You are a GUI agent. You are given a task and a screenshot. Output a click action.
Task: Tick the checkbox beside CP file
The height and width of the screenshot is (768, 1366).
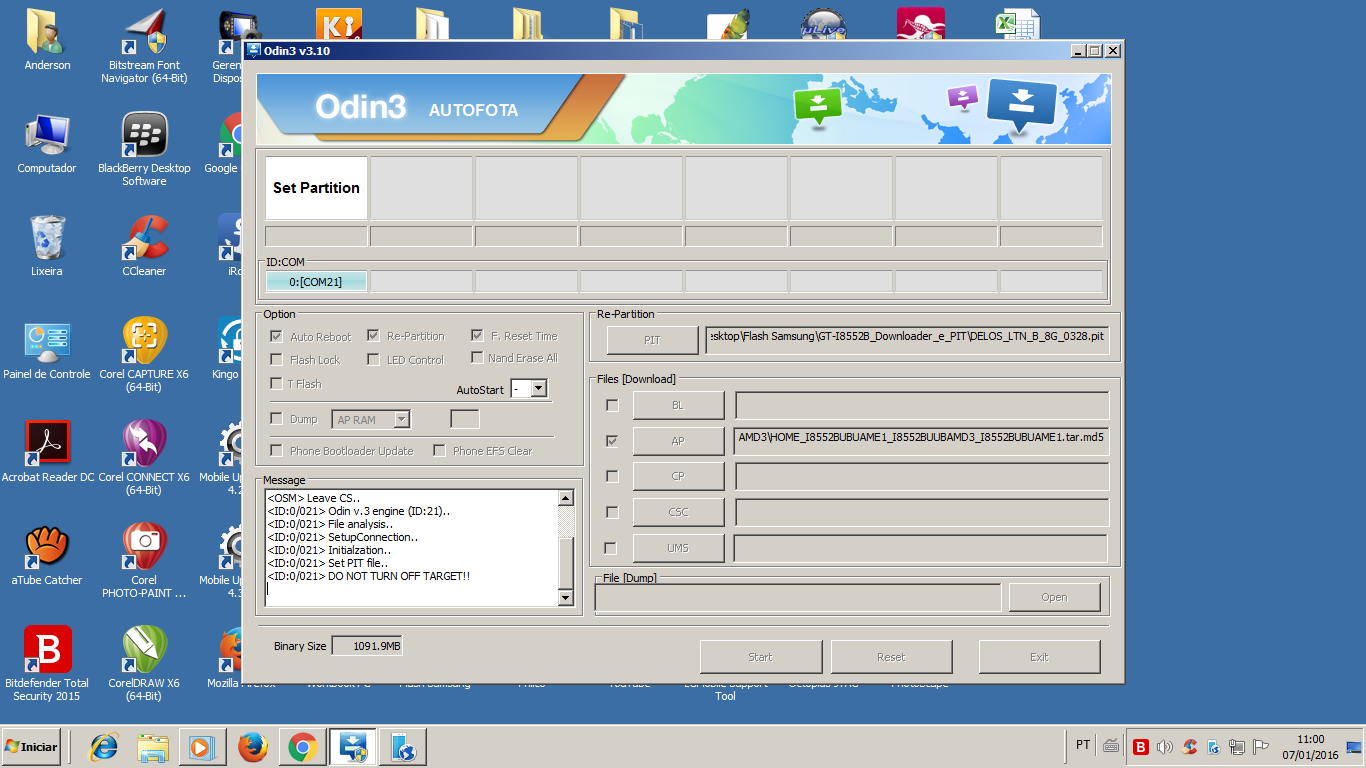[x=612, y=476]
